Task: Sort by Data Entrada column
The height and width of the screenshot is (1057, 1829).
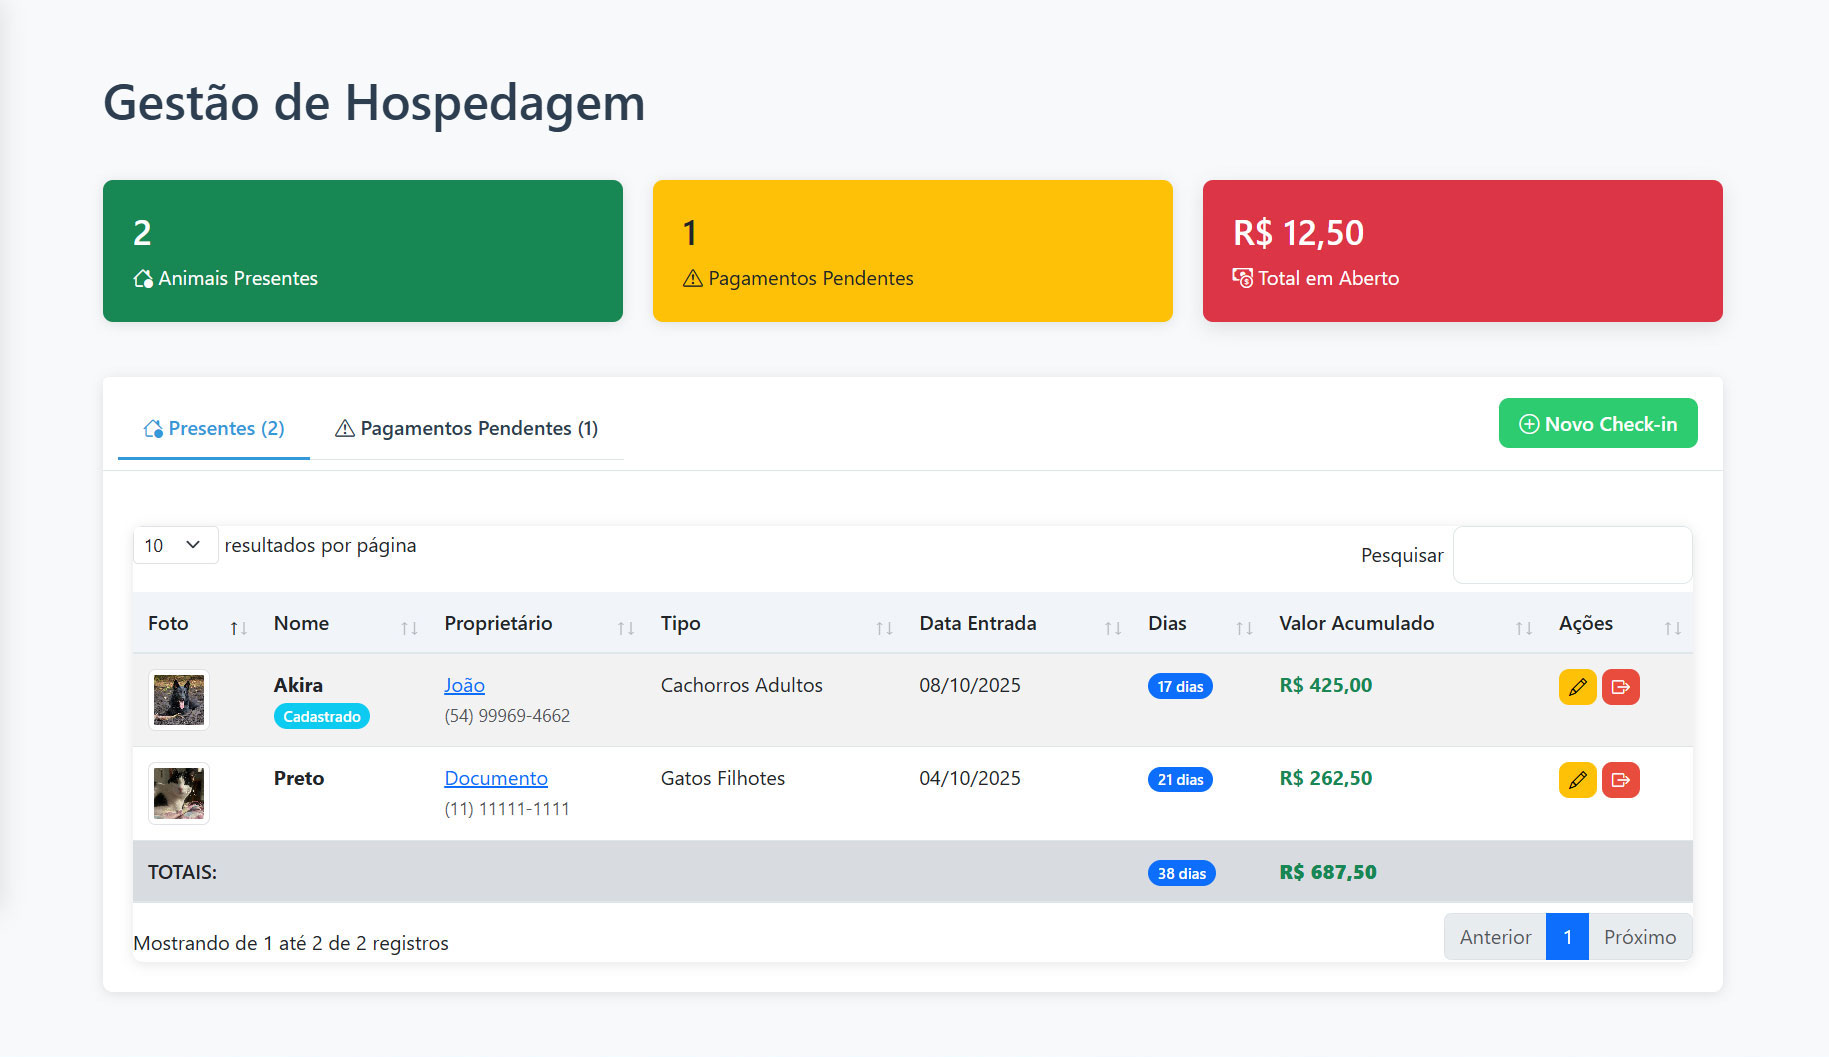Action: tap(1112, 627)
